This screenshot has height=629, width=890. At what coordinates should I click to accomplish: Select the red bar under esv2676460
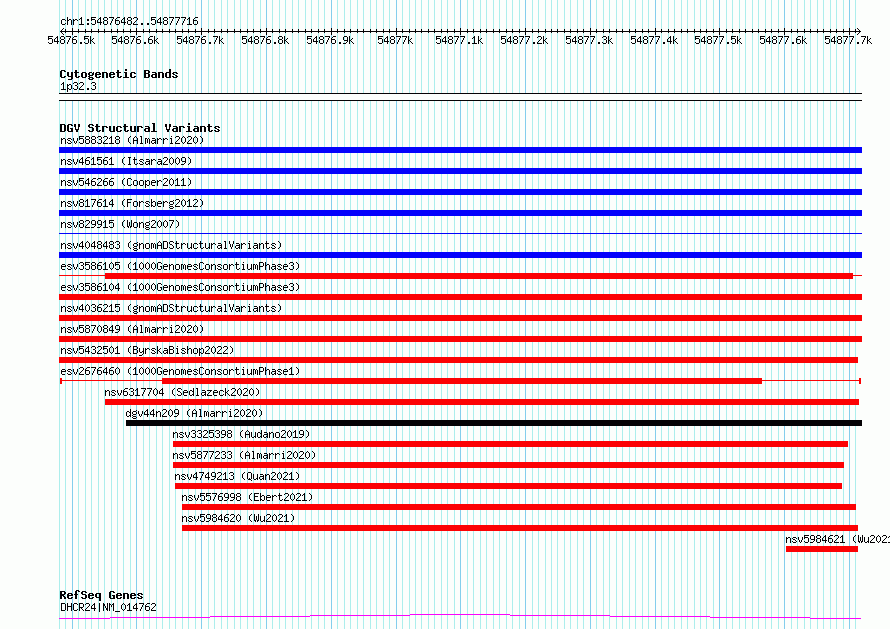[x=462, y=381]
